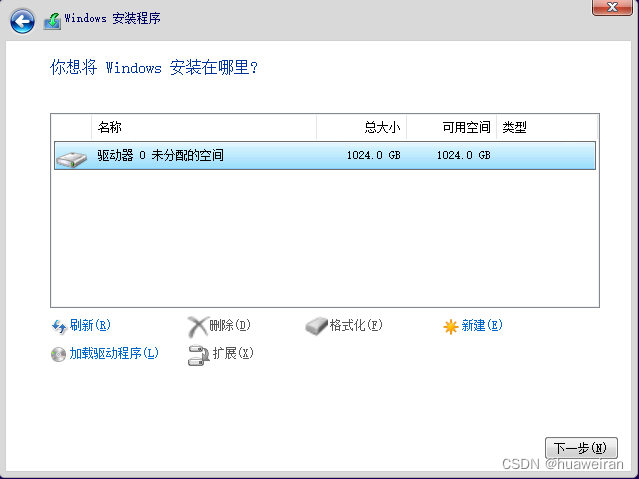Viewport: 639px width, 479px height.
Task: Click the disc icon for load driver
Action: (58, 354)
